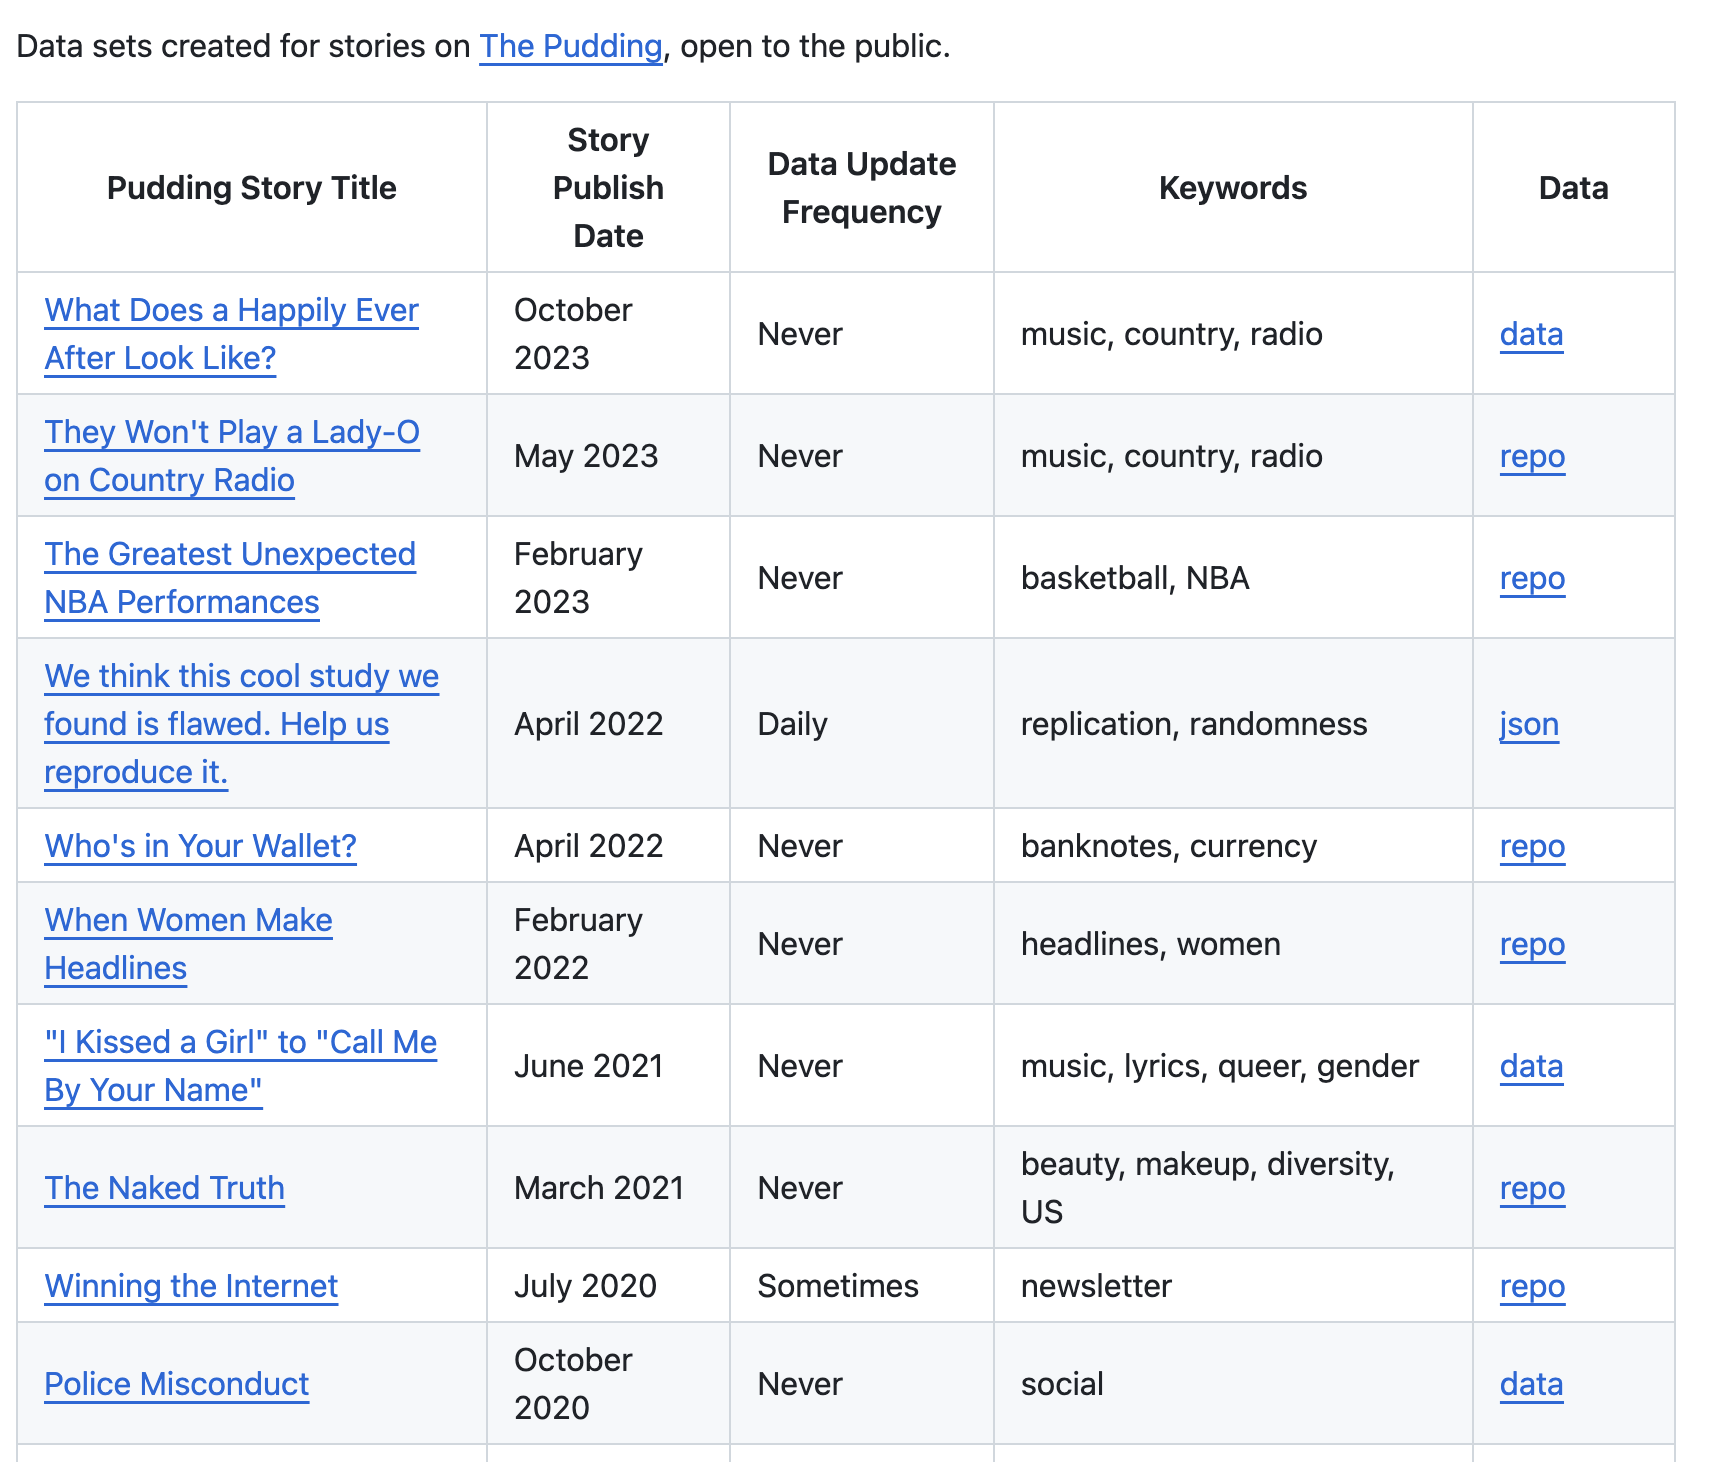Open the NBA performances repo link
This screenshot has width=1730, height=1462.
(x=1531, y=578)
